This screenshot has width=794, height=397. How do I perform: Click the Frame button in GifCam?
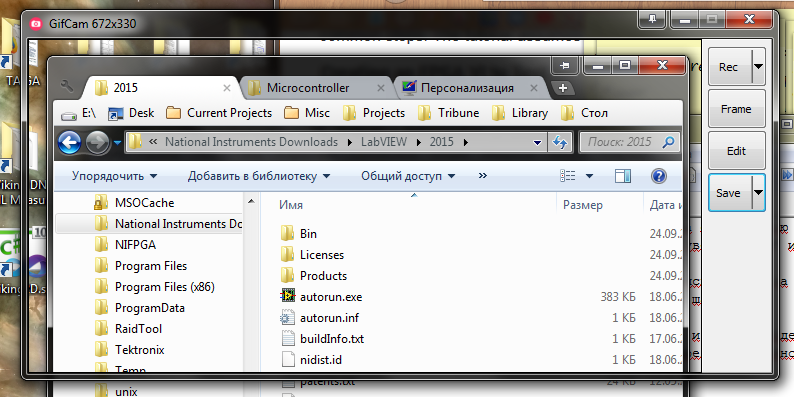point(736,109)
